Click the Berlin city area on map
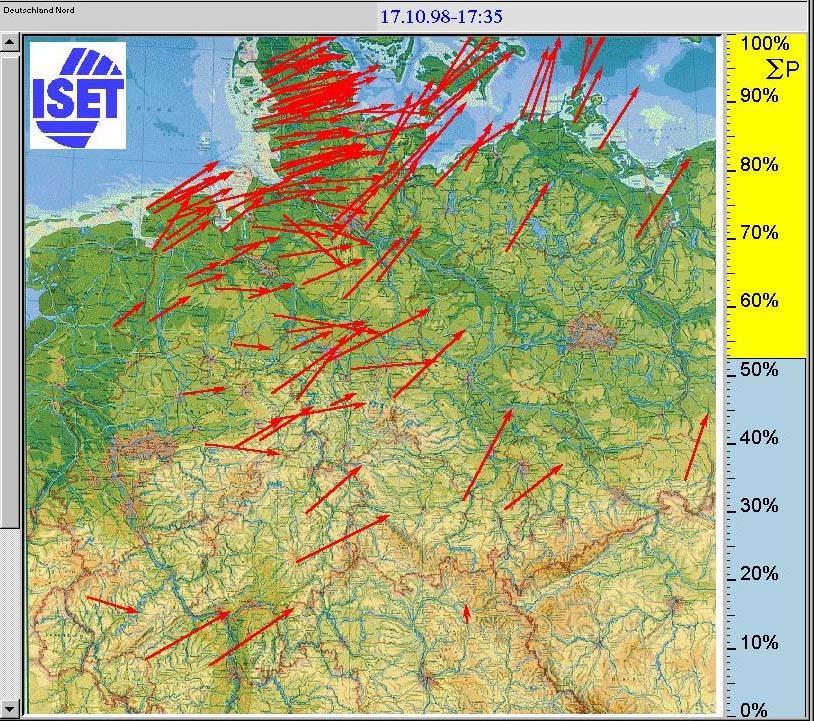The image size is (814, 721). [589, 333]
